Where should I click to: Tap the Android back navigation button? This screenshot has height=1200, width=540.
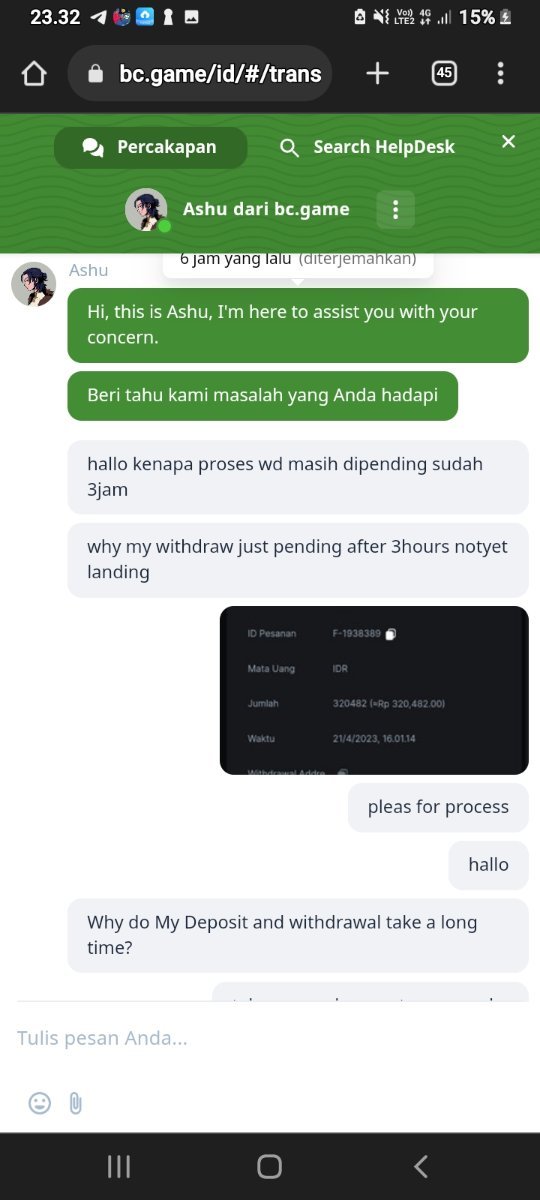[x=421, y=1166]
